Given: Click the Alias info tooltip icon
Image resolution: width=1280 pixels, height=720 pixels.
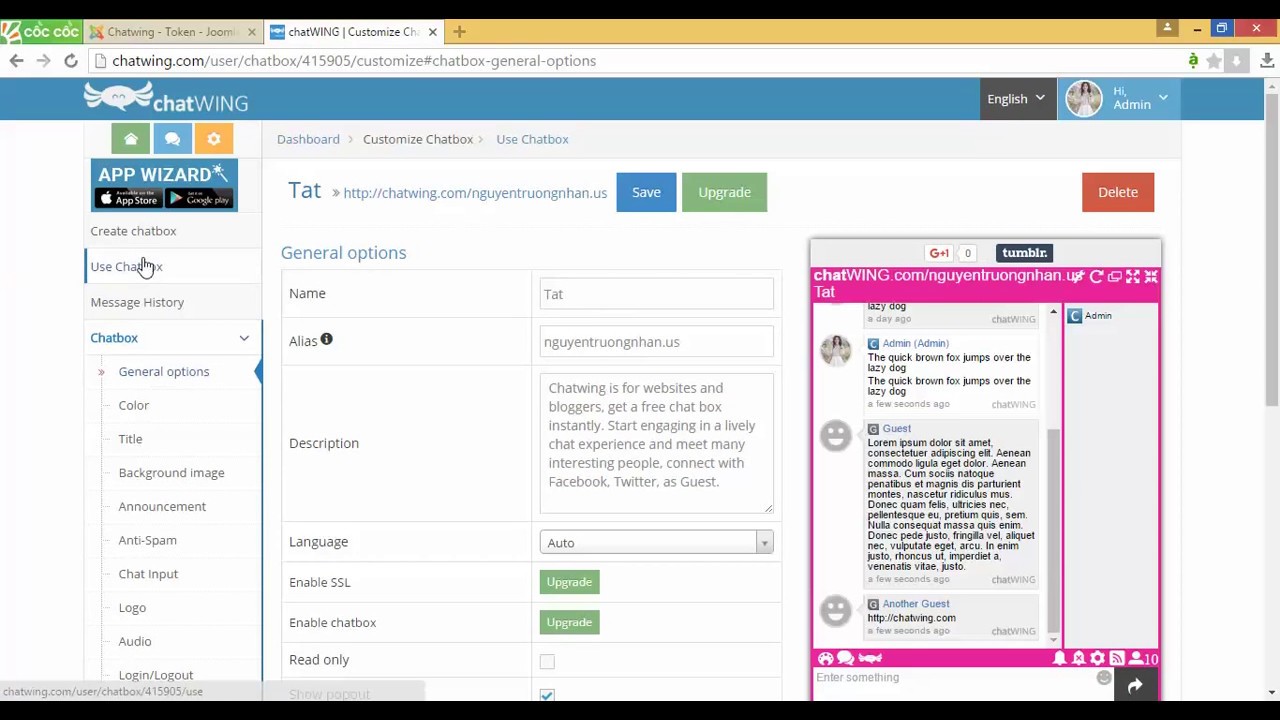Looking at the screenshot, I should [x=326, y=340].
